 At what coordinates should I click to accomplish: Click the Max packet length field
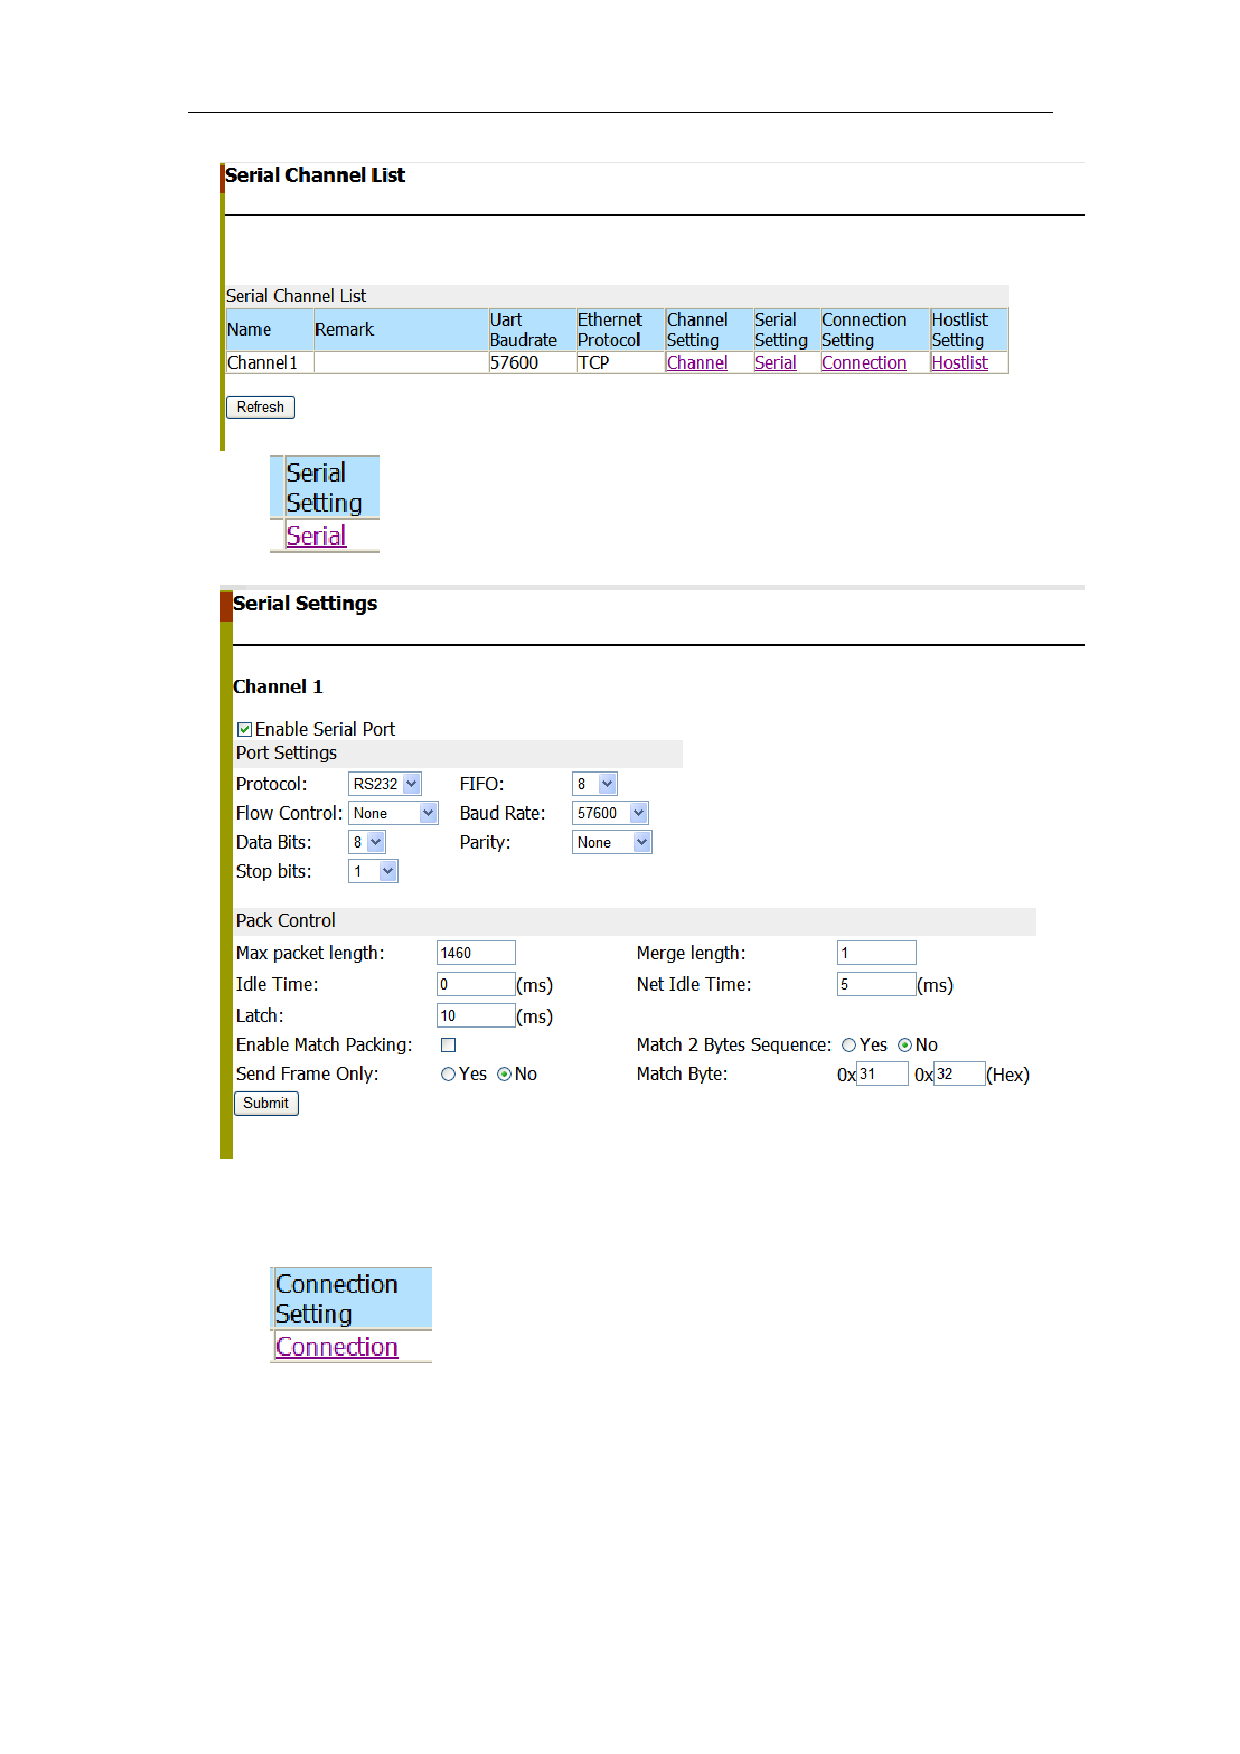(476, 953)
